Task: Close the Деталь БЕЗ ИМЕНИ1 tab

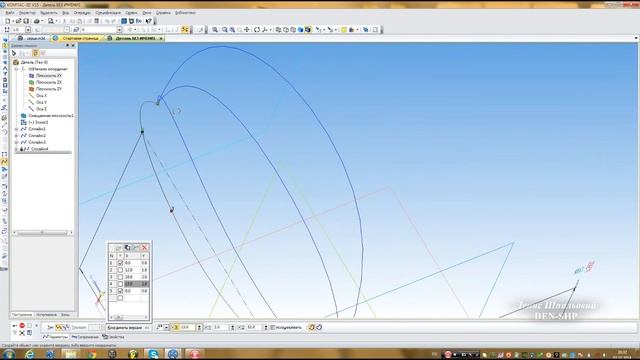Action: point(161,38)
